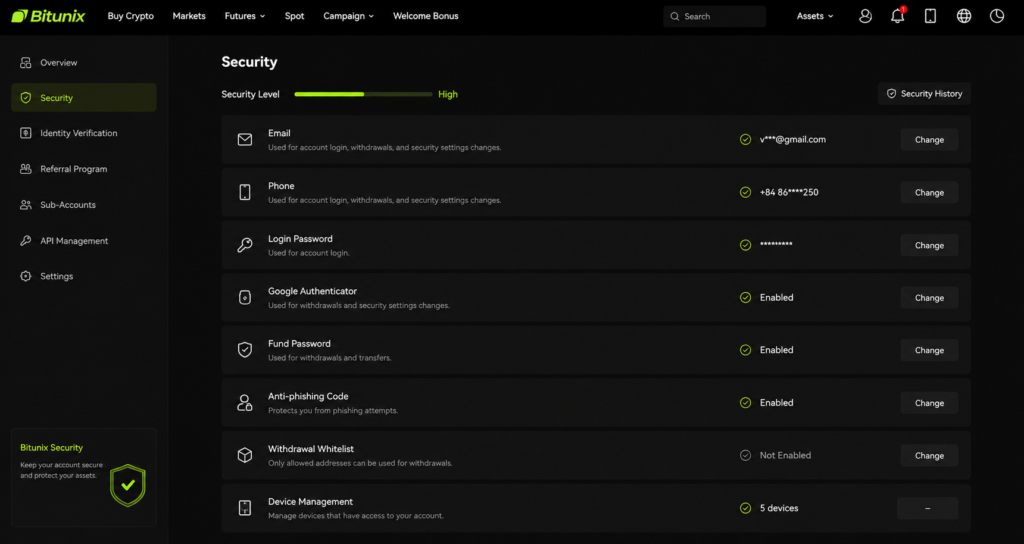Click the Fund Password enabled check mark
Screen dimensions: 1024x544
point(745,350)
